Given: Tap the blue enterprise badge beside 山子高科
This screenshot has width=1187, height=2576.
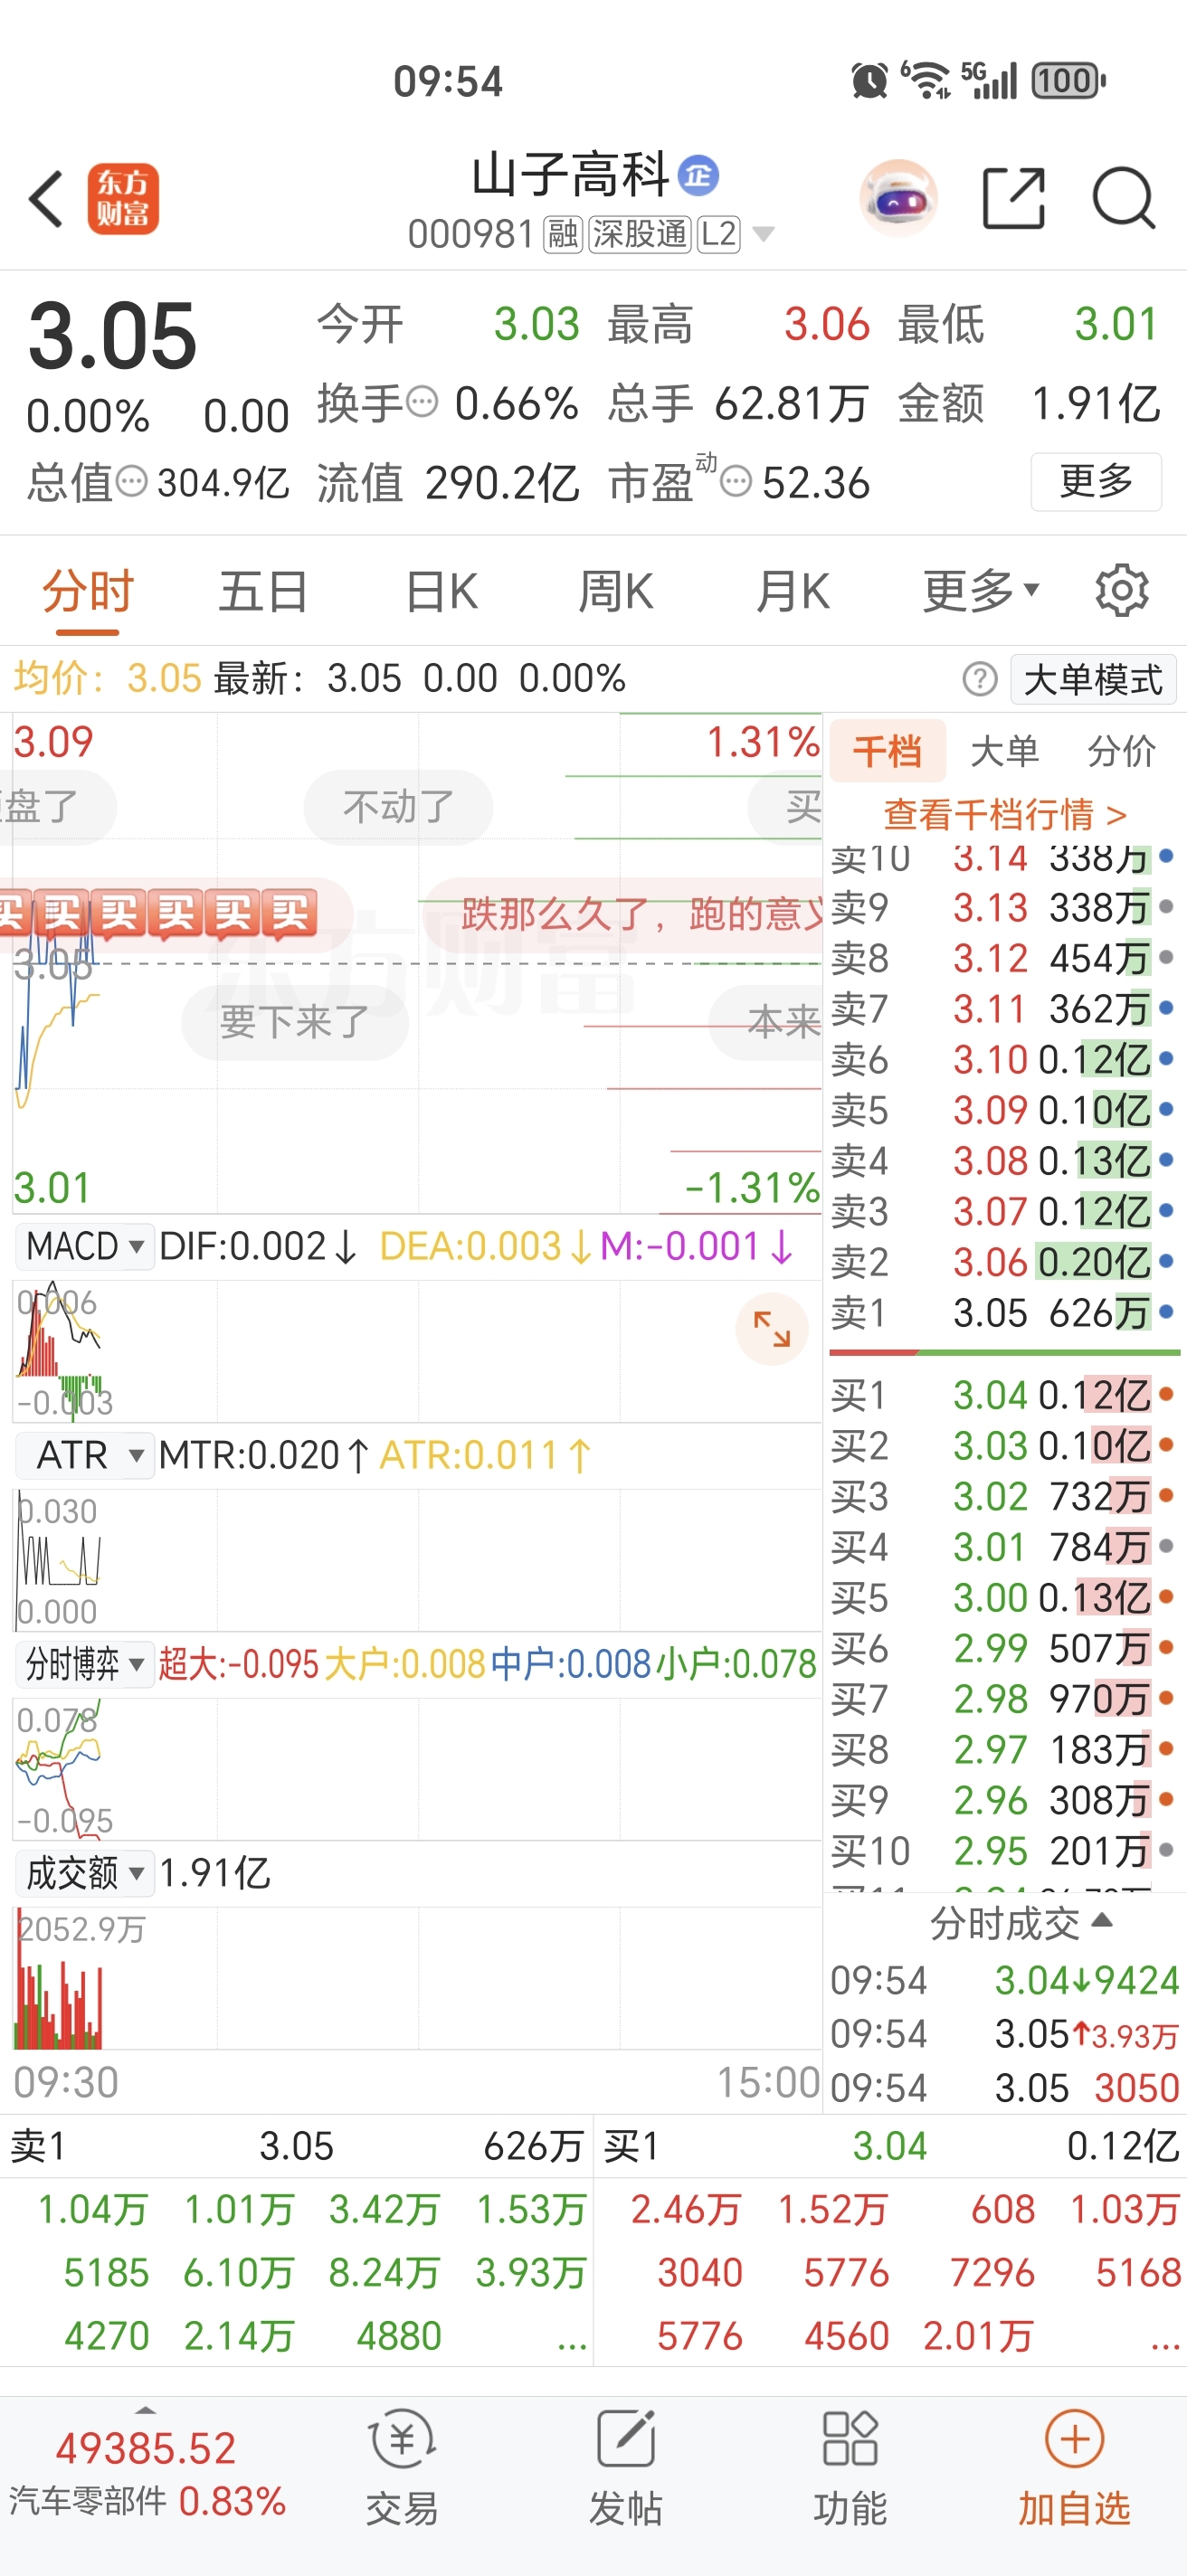Looking at the screenshot, I should 698,176.
